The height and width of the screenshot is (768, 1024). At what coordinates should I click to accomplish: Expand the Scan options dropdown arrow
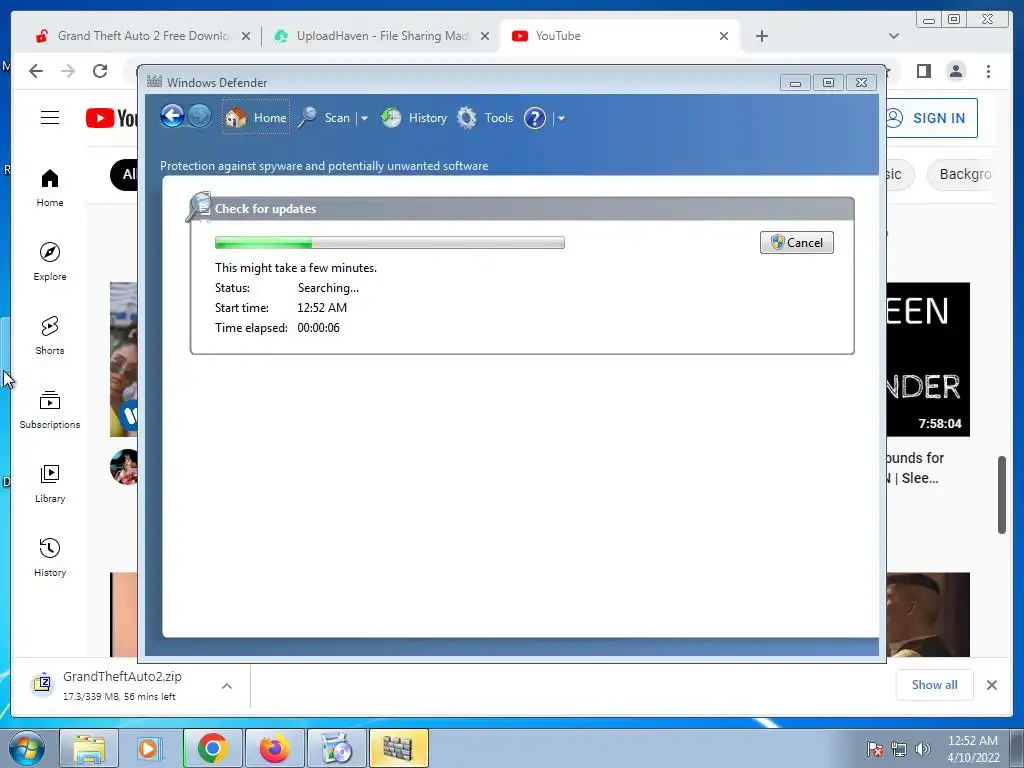click(x=364, y=119)
